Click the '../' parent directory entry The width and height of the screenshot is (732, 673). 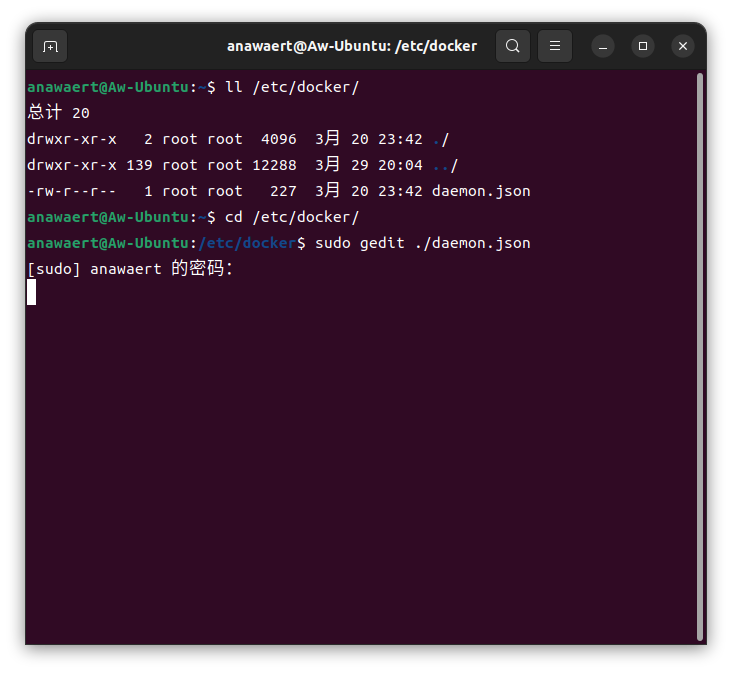click(x=445, y=165)
